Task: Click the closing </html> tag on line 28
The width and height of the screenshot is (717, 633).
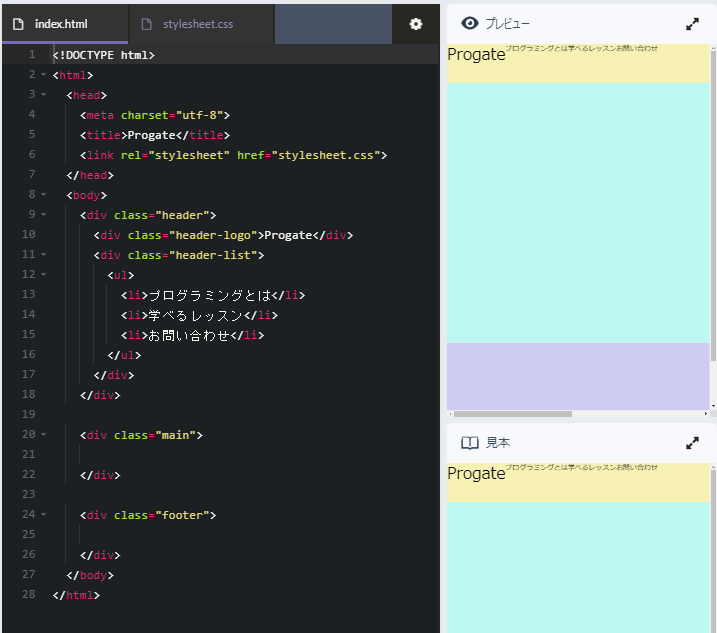Action: 76,595
